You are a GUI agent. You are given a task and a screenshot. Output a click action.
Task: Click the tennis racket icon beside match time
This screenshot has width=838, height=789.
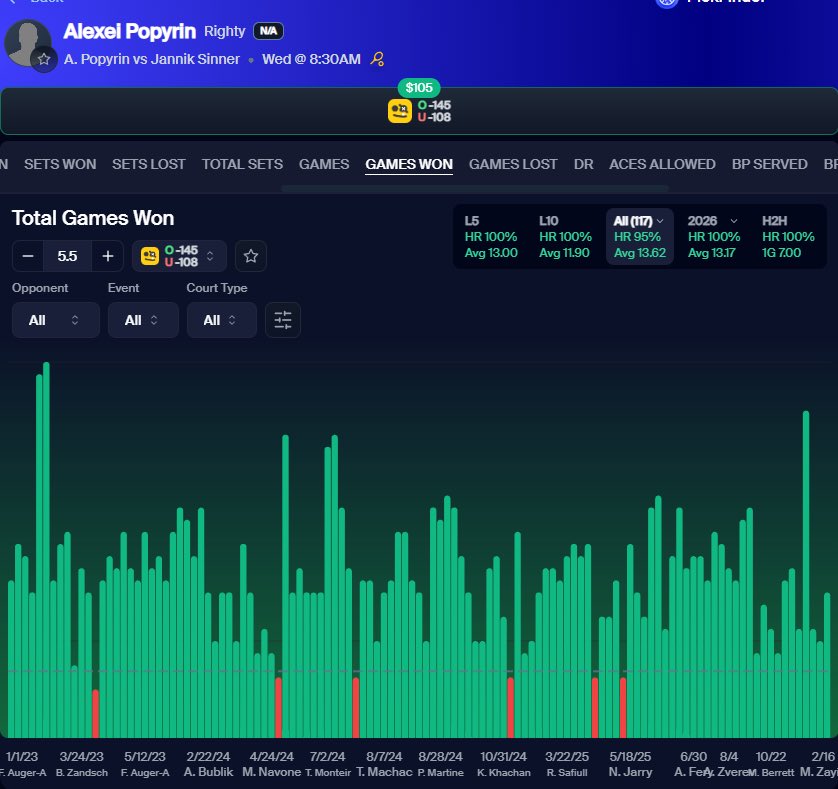377,59
